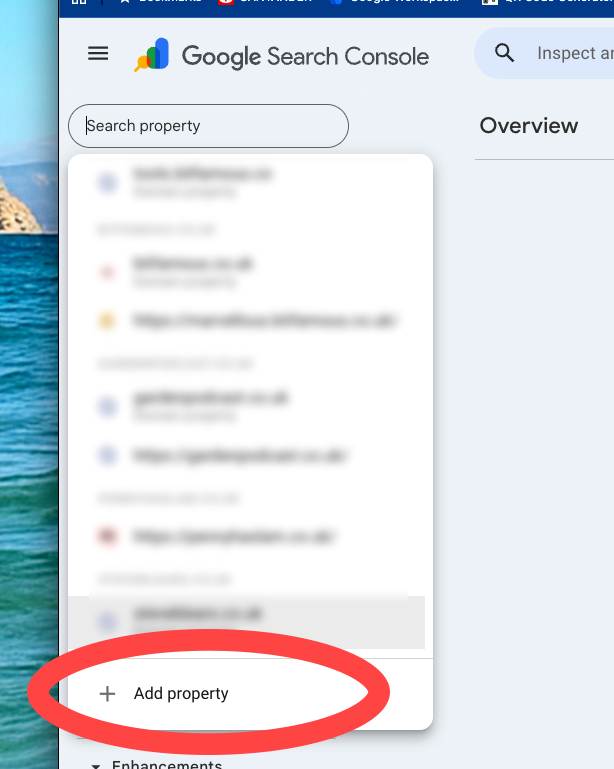This screenshot has width=614, height=769.
Task: Select the grey highlighted property above Add property
Action: [x=246, y=622]
